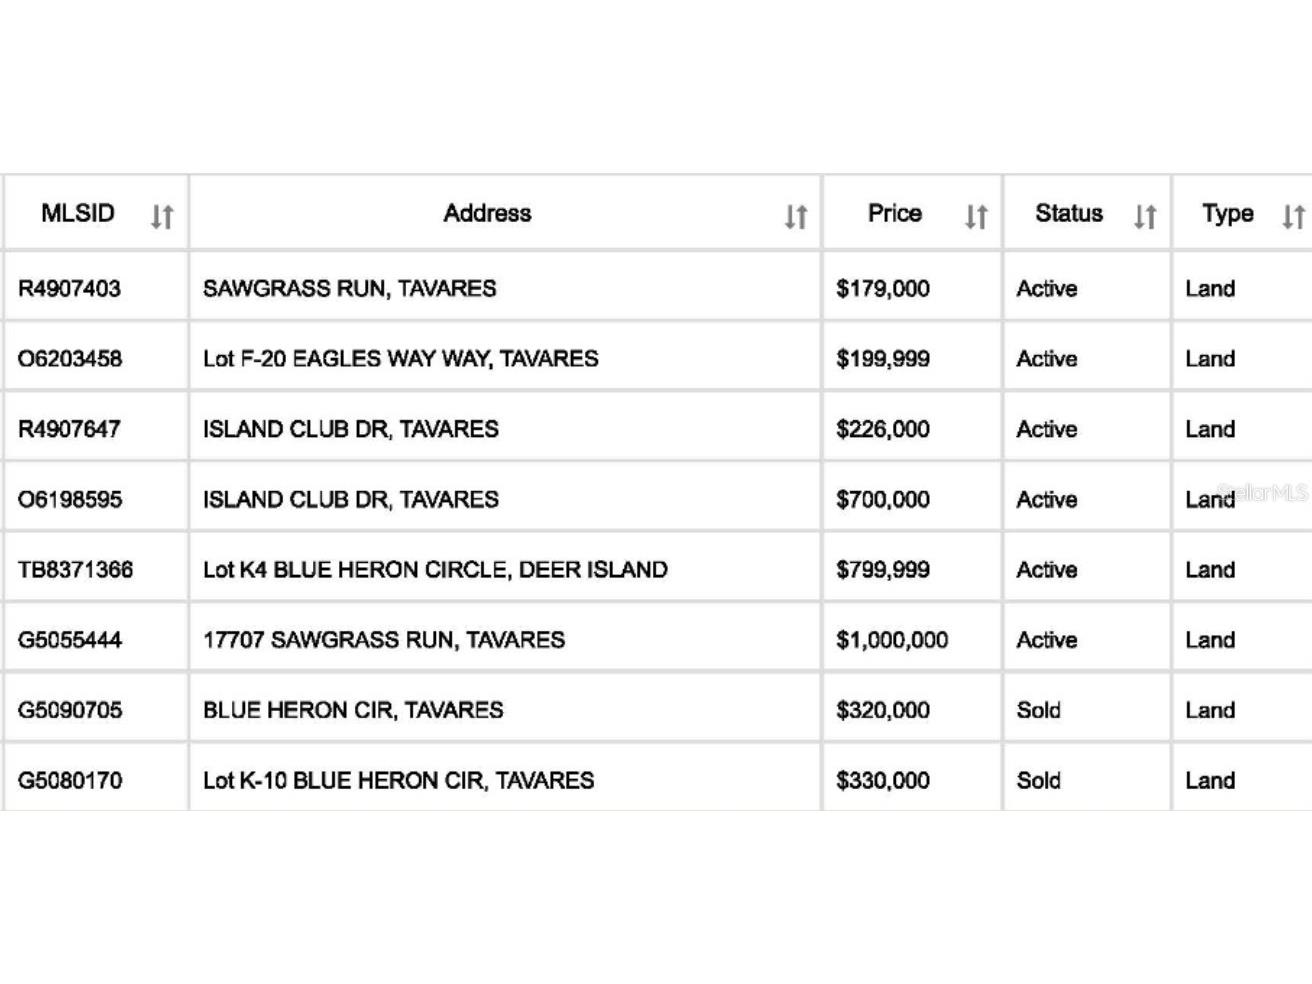Sort table by Address using sort arrows

tap(795, 216)
